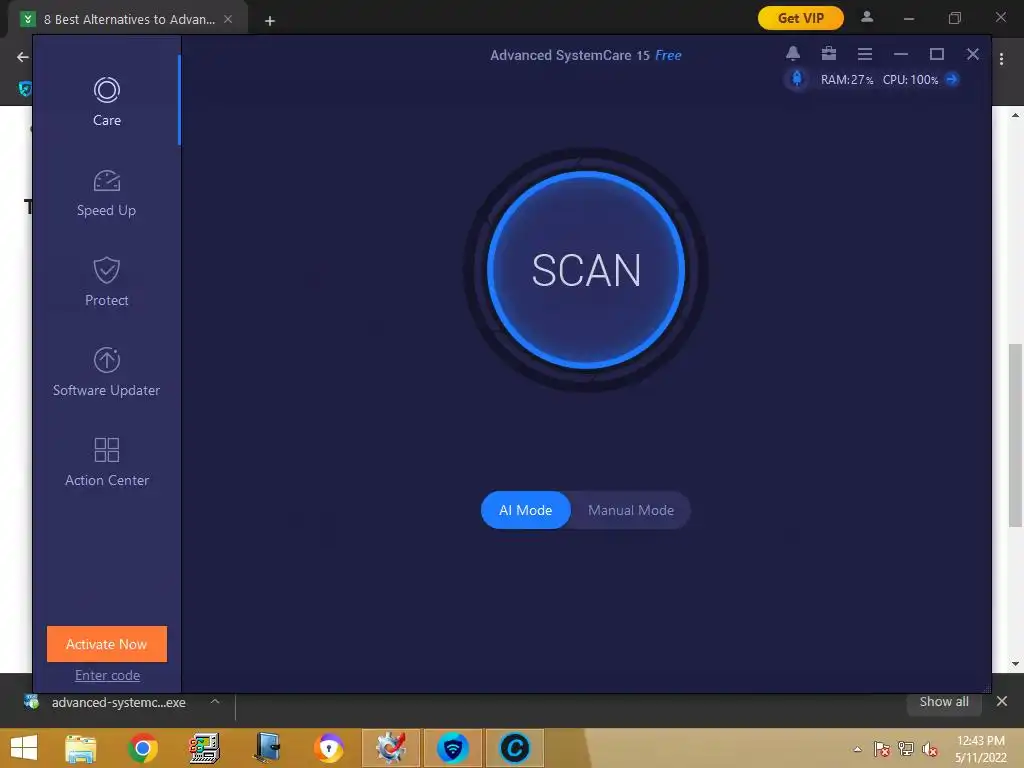Open the orange Avast browser taskbar icon
The width and height of the screenshot is (1024, 768).
328,748
